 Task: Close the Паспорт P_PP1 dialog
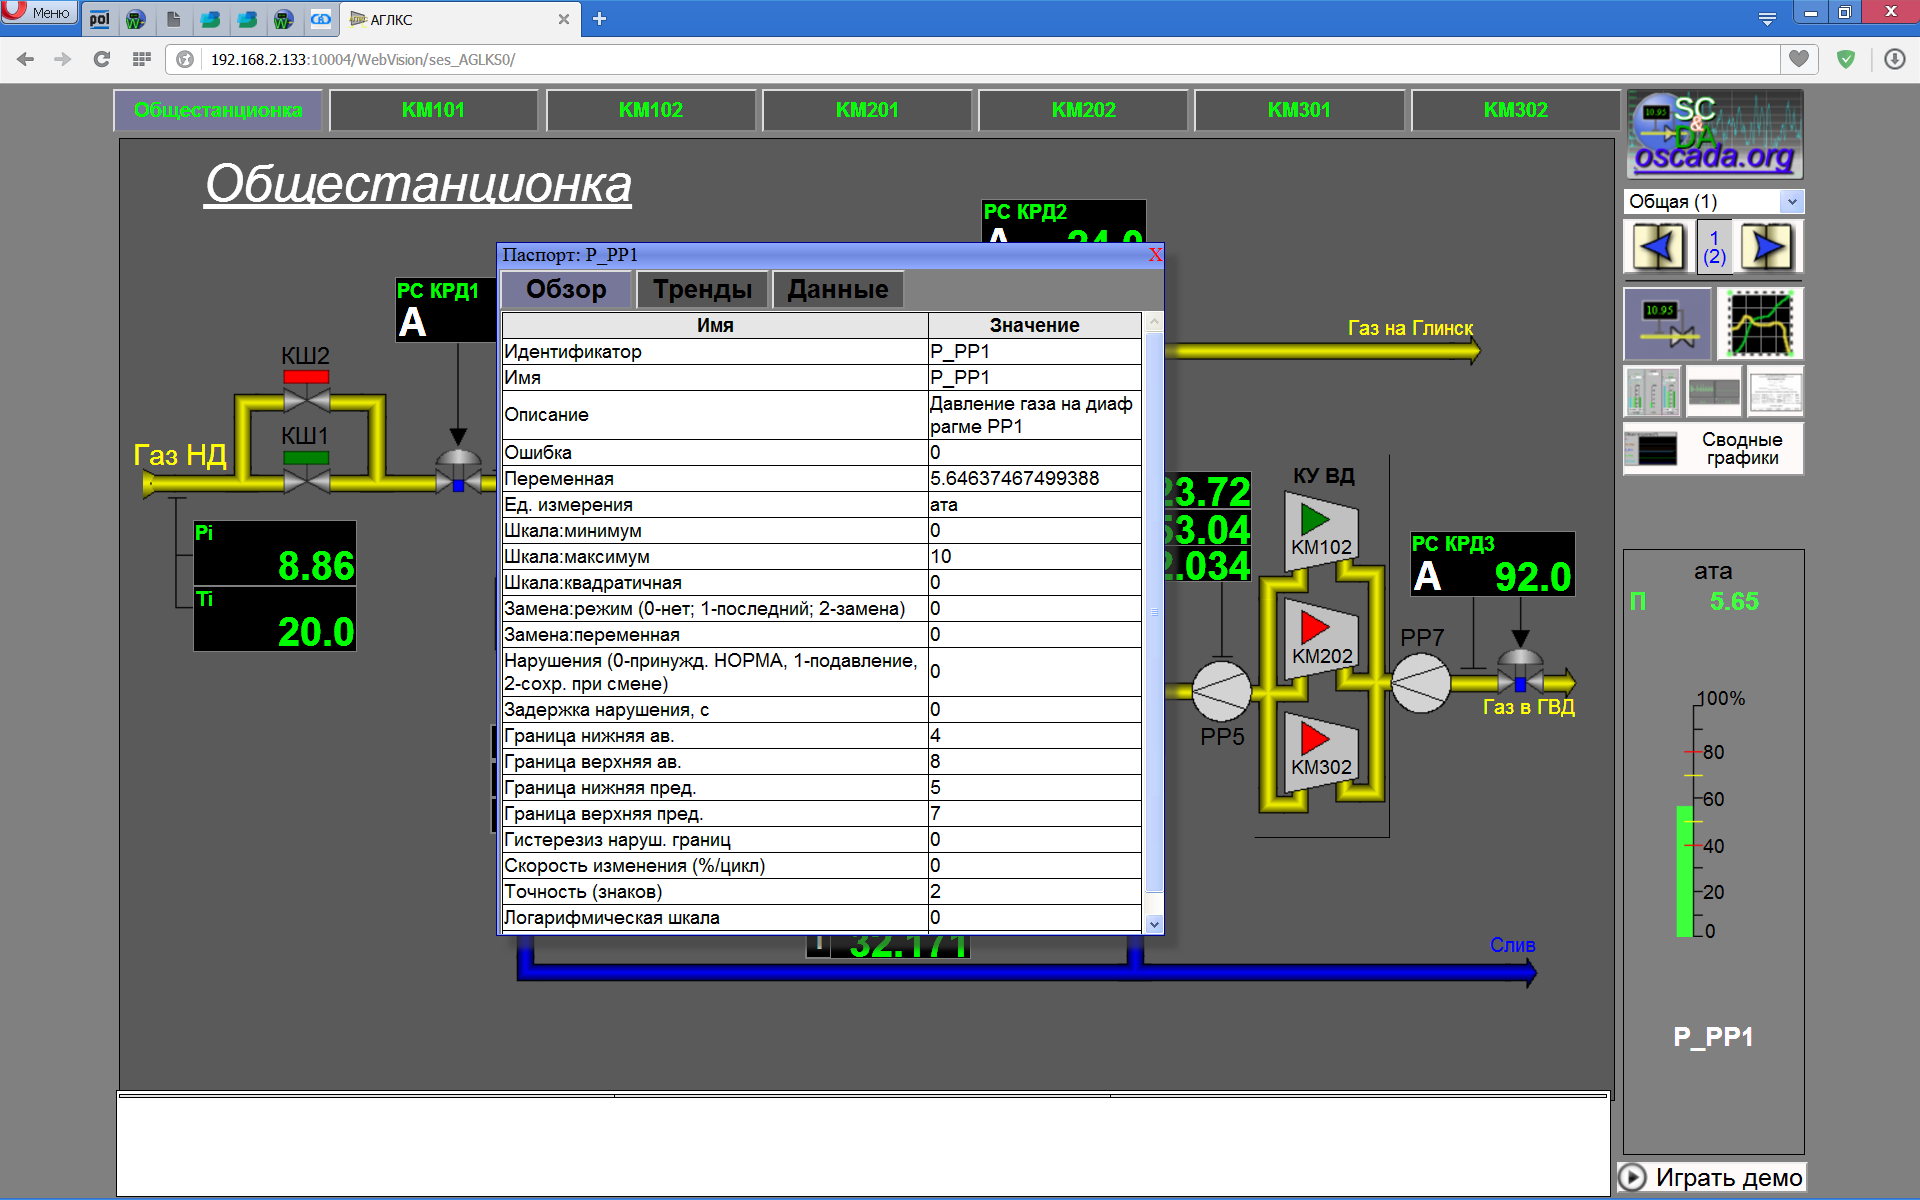[x=1155, y=255]
